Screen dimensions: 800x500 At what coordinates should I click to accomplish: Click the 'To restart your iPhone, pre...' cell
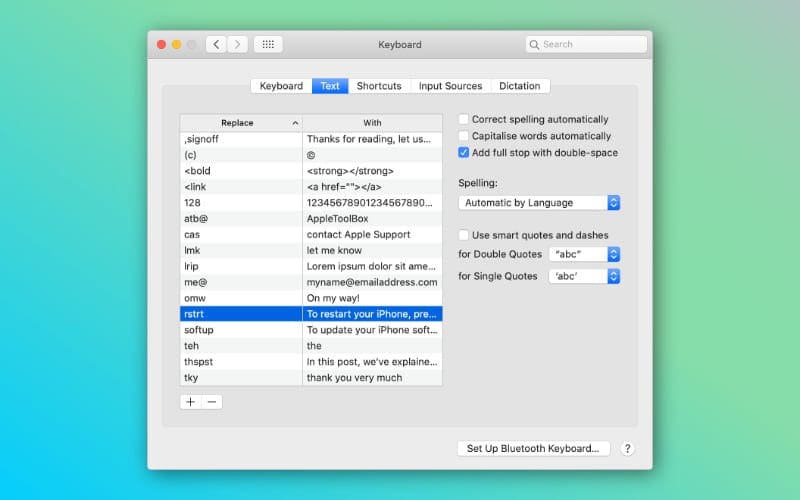[372, 314]
